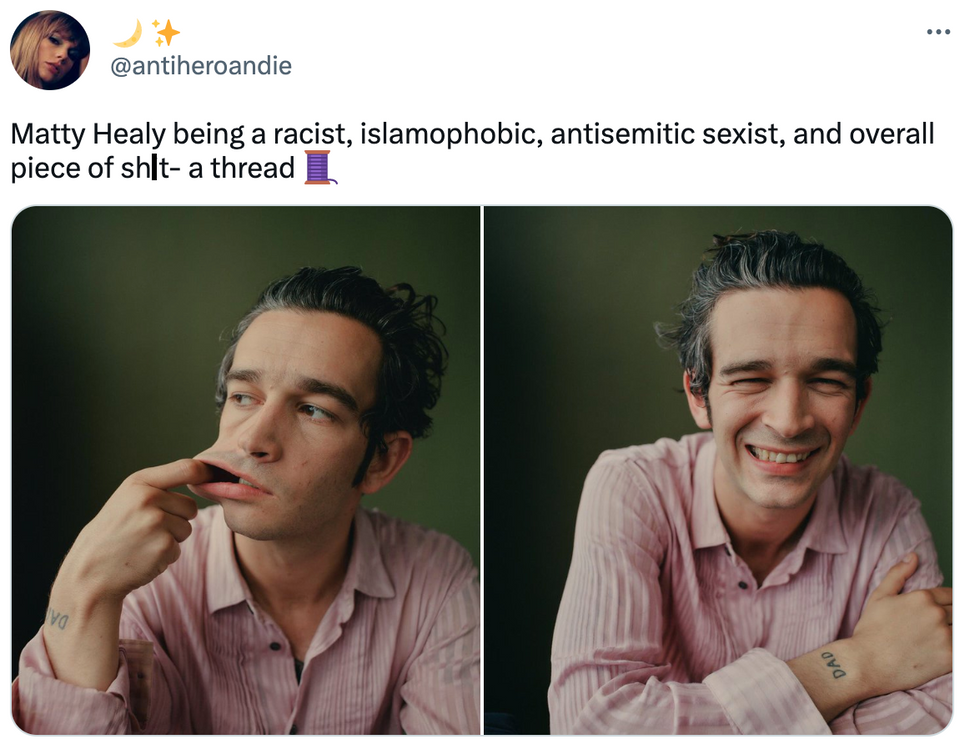
Task: Click the words "a thread" in the tweet
Action: (241, 168)
